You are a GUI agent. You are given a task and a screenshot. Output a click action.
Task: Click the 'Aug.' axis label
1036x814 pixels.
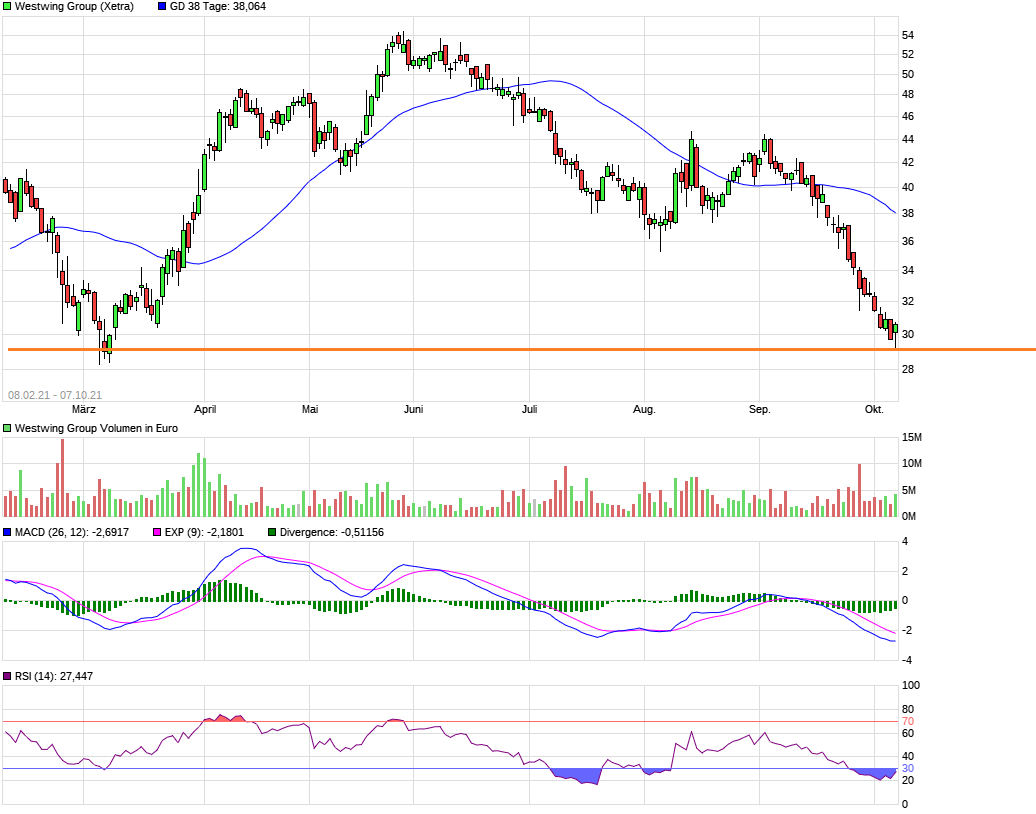click(x=644, y=410)
